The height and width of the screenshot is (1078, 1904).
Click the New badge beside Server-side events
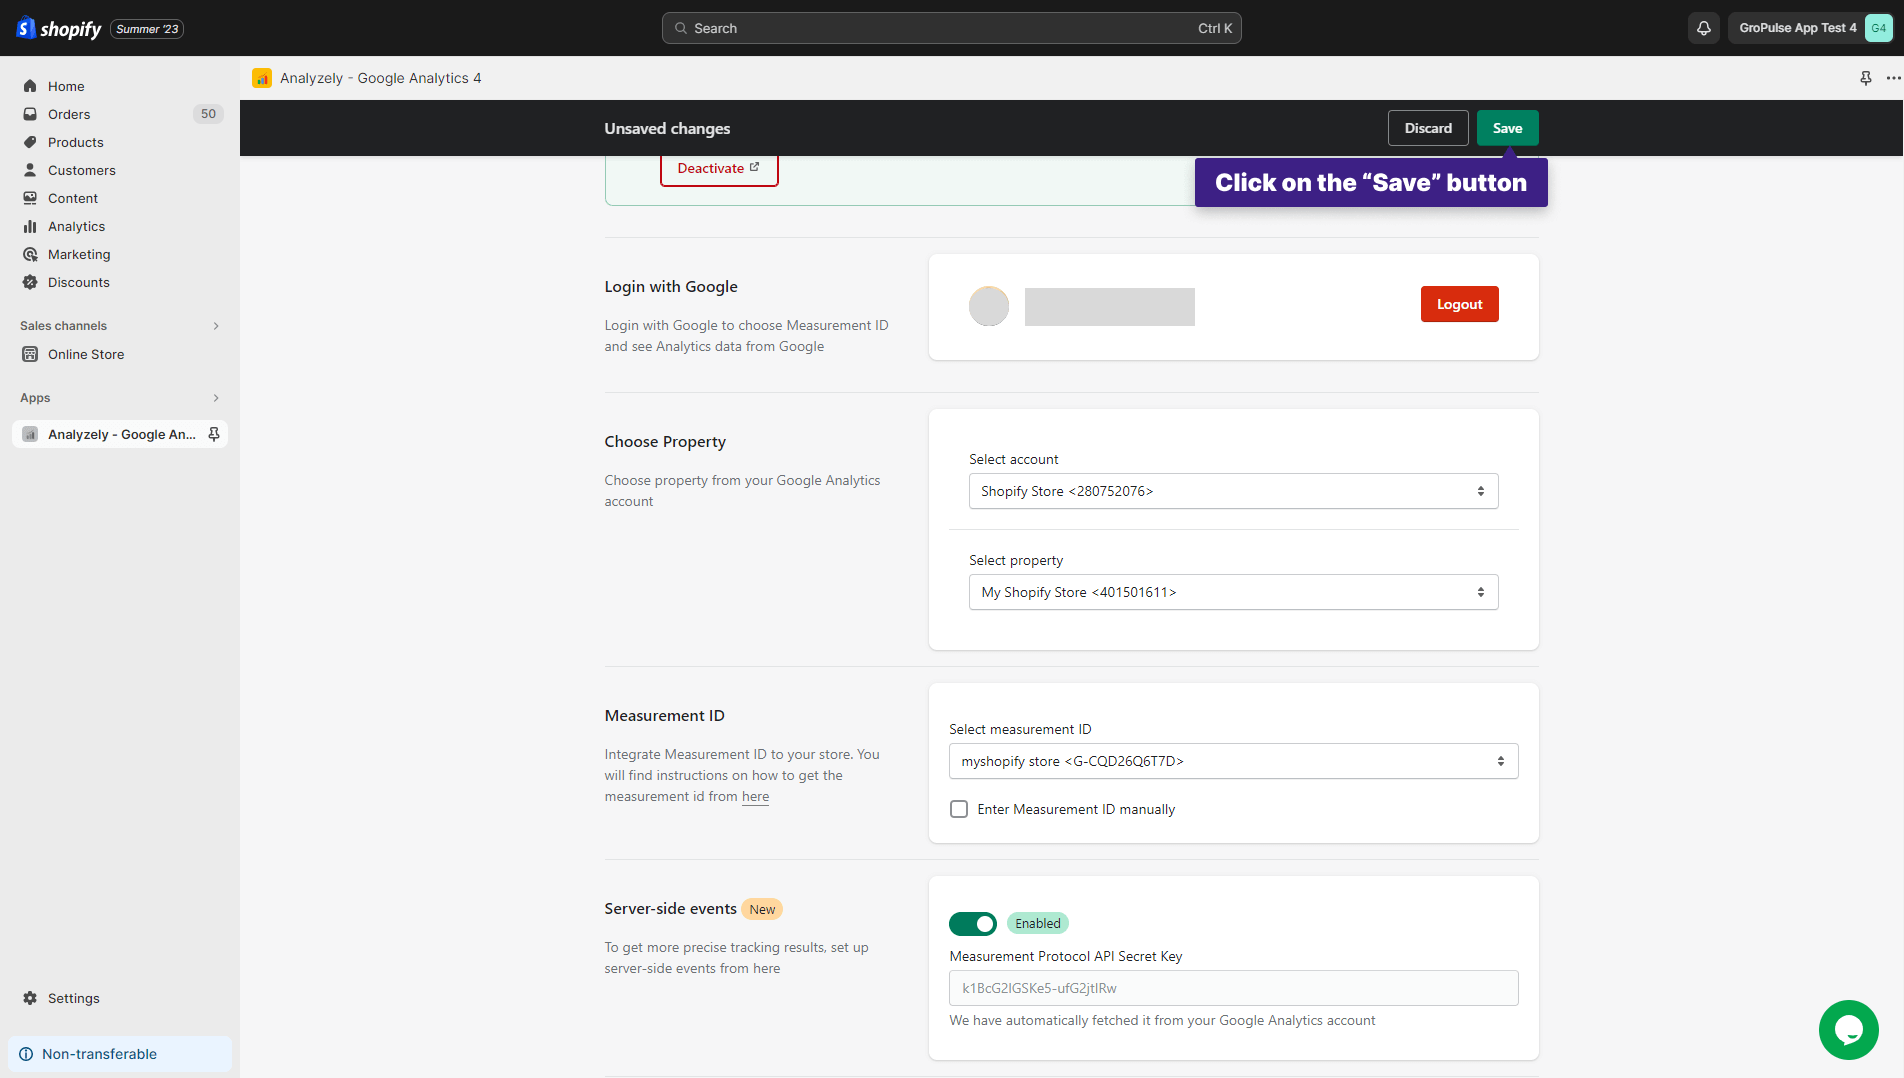tap(762, 909)
